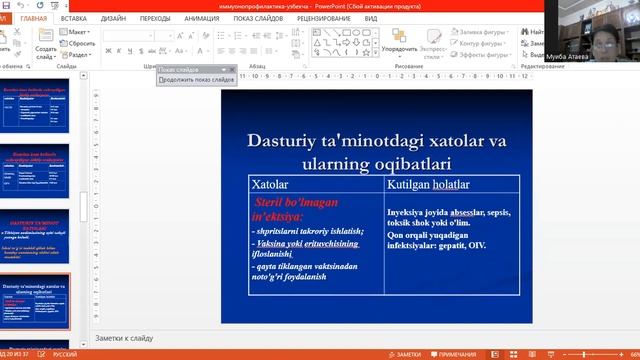Click Создать слайд new slide button
Screen dimensions: 640x360
tap(45, 44)
